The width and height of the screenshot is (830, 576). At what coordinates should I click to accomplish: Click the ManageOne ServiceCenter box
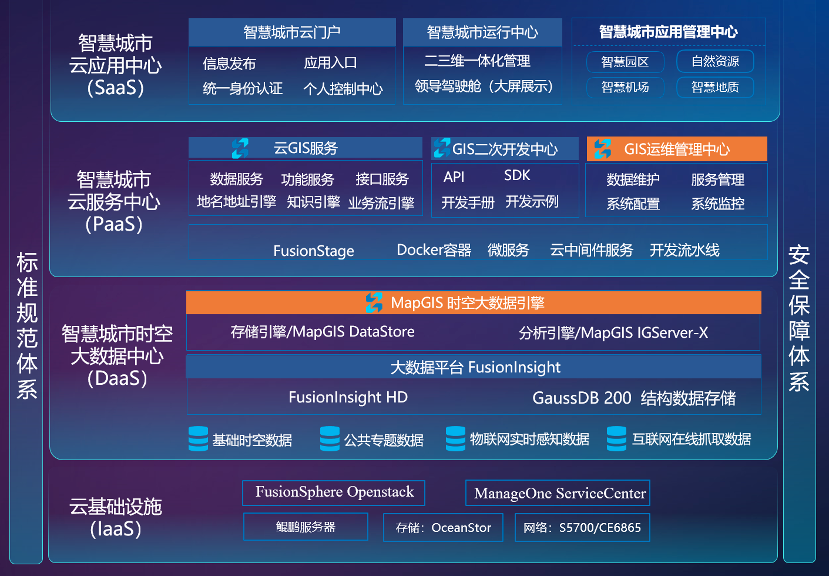point(557,493)
